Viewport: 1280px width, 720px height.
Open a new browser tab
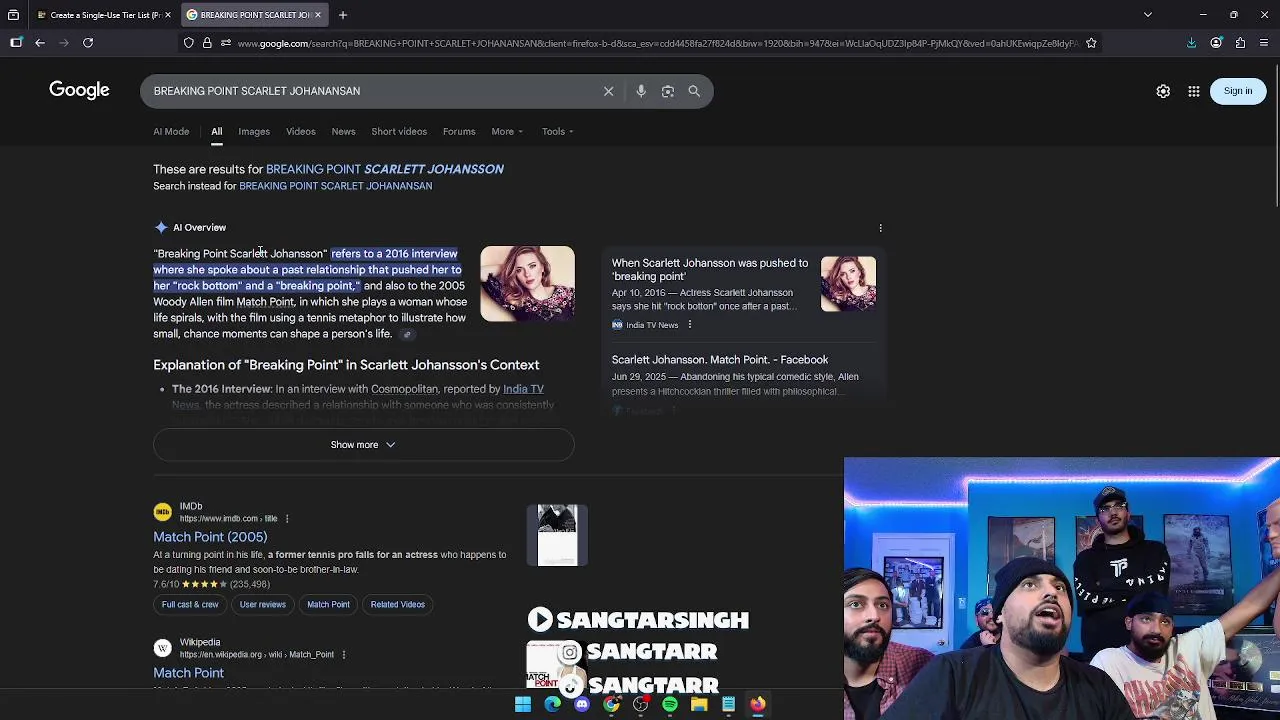[342, 15]
